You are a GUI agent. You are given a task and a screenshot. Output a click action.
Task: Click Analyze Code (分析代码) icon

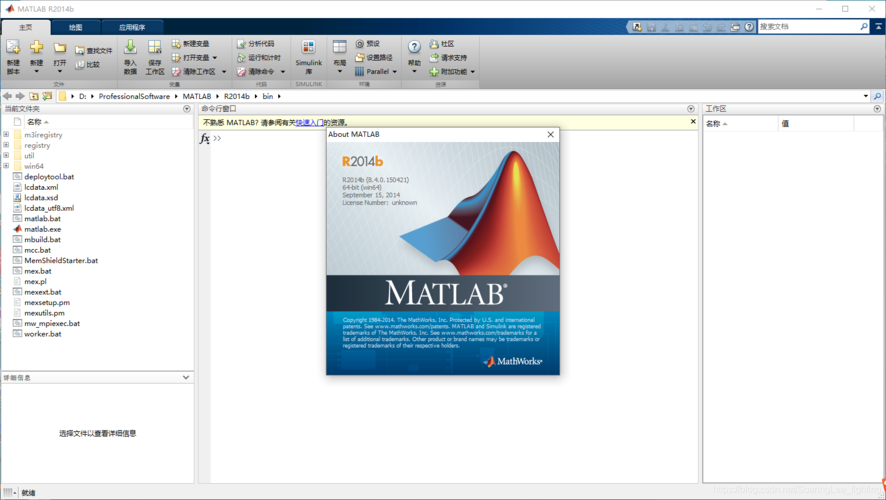coord(241,44)
